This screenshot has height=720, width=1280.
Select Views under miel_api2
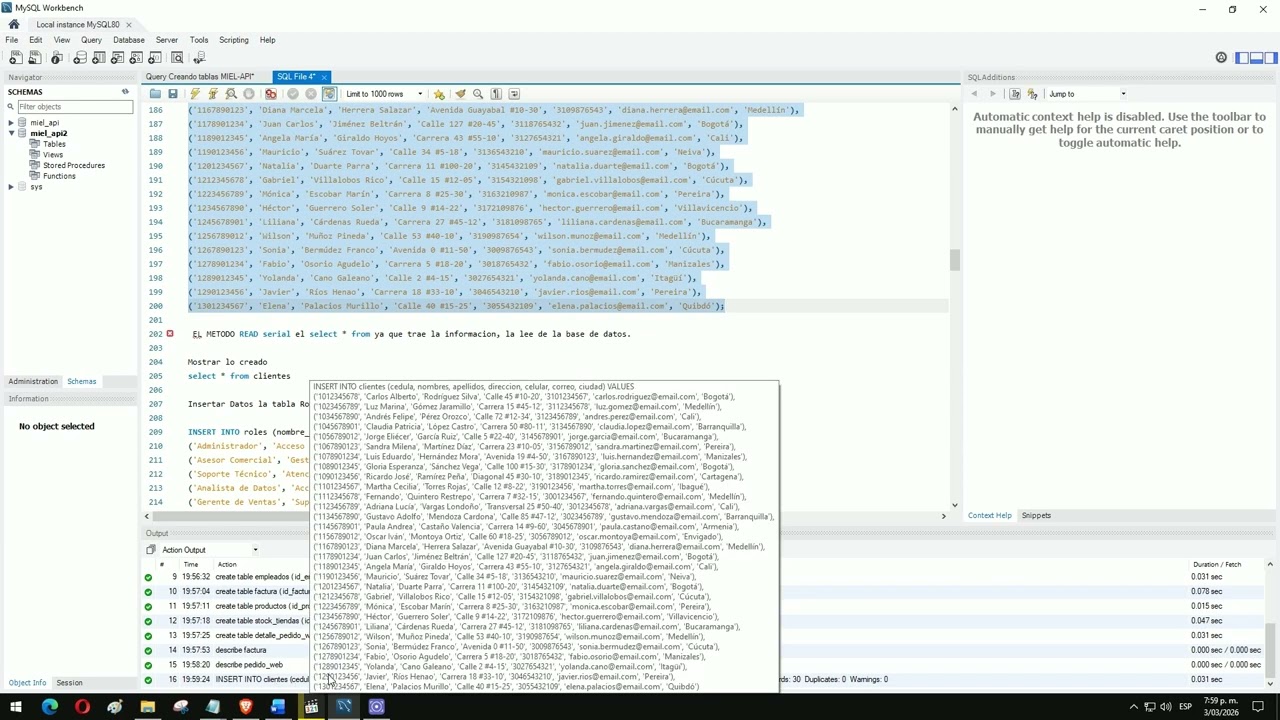pyautogui.click(x=53, y=155)
